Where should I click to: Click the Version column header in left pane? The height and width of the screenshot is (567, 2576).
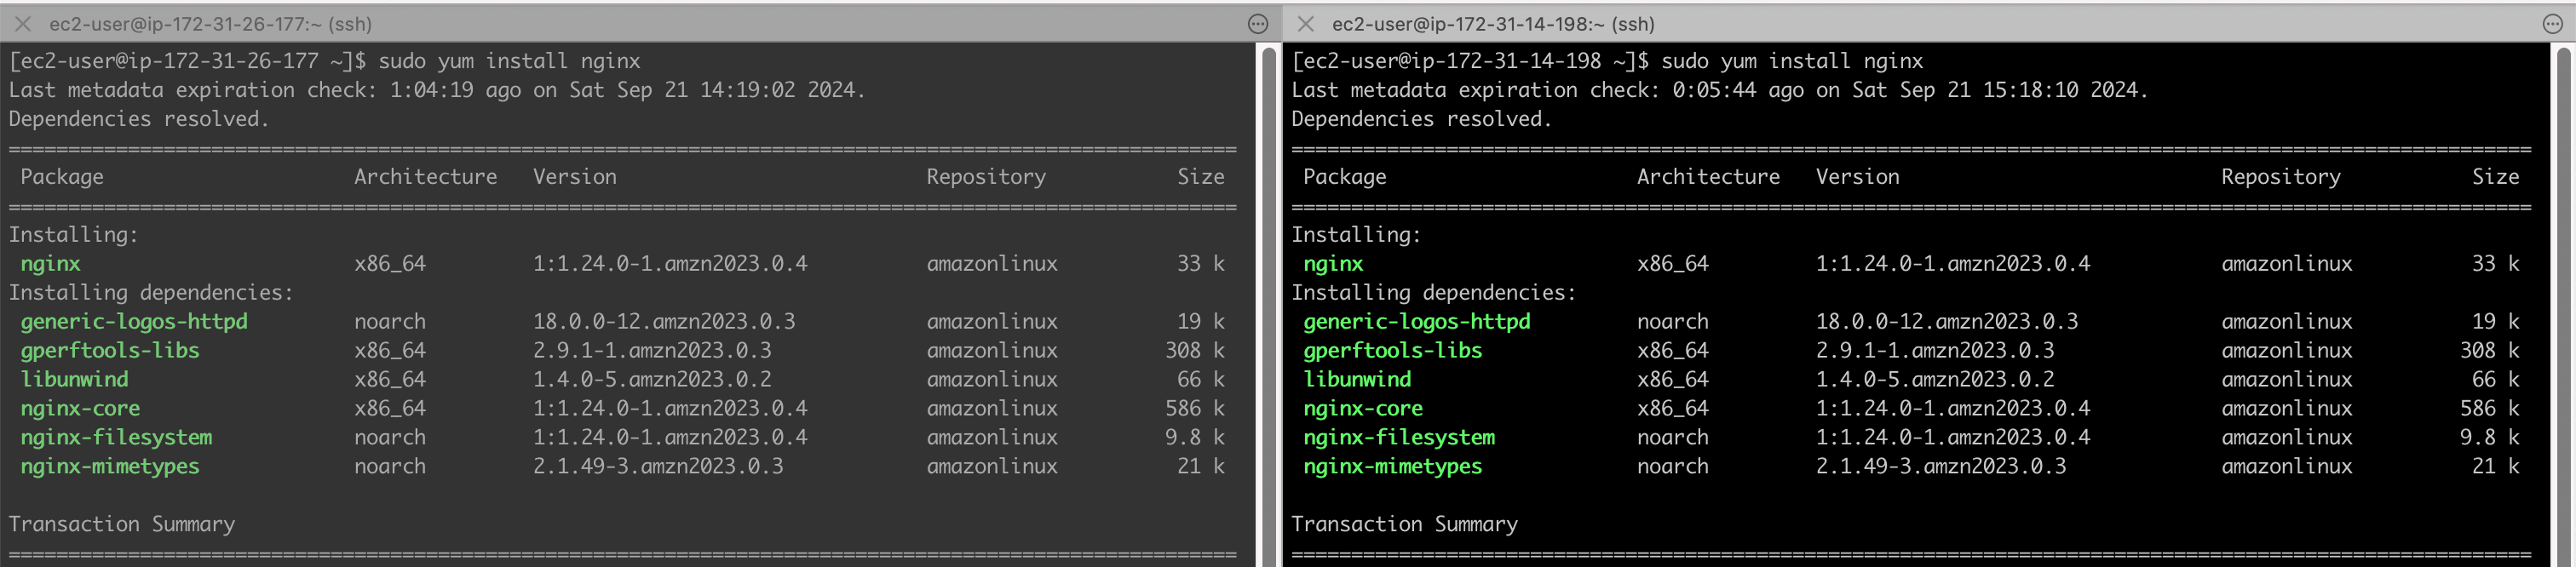[x=574, y=177]
